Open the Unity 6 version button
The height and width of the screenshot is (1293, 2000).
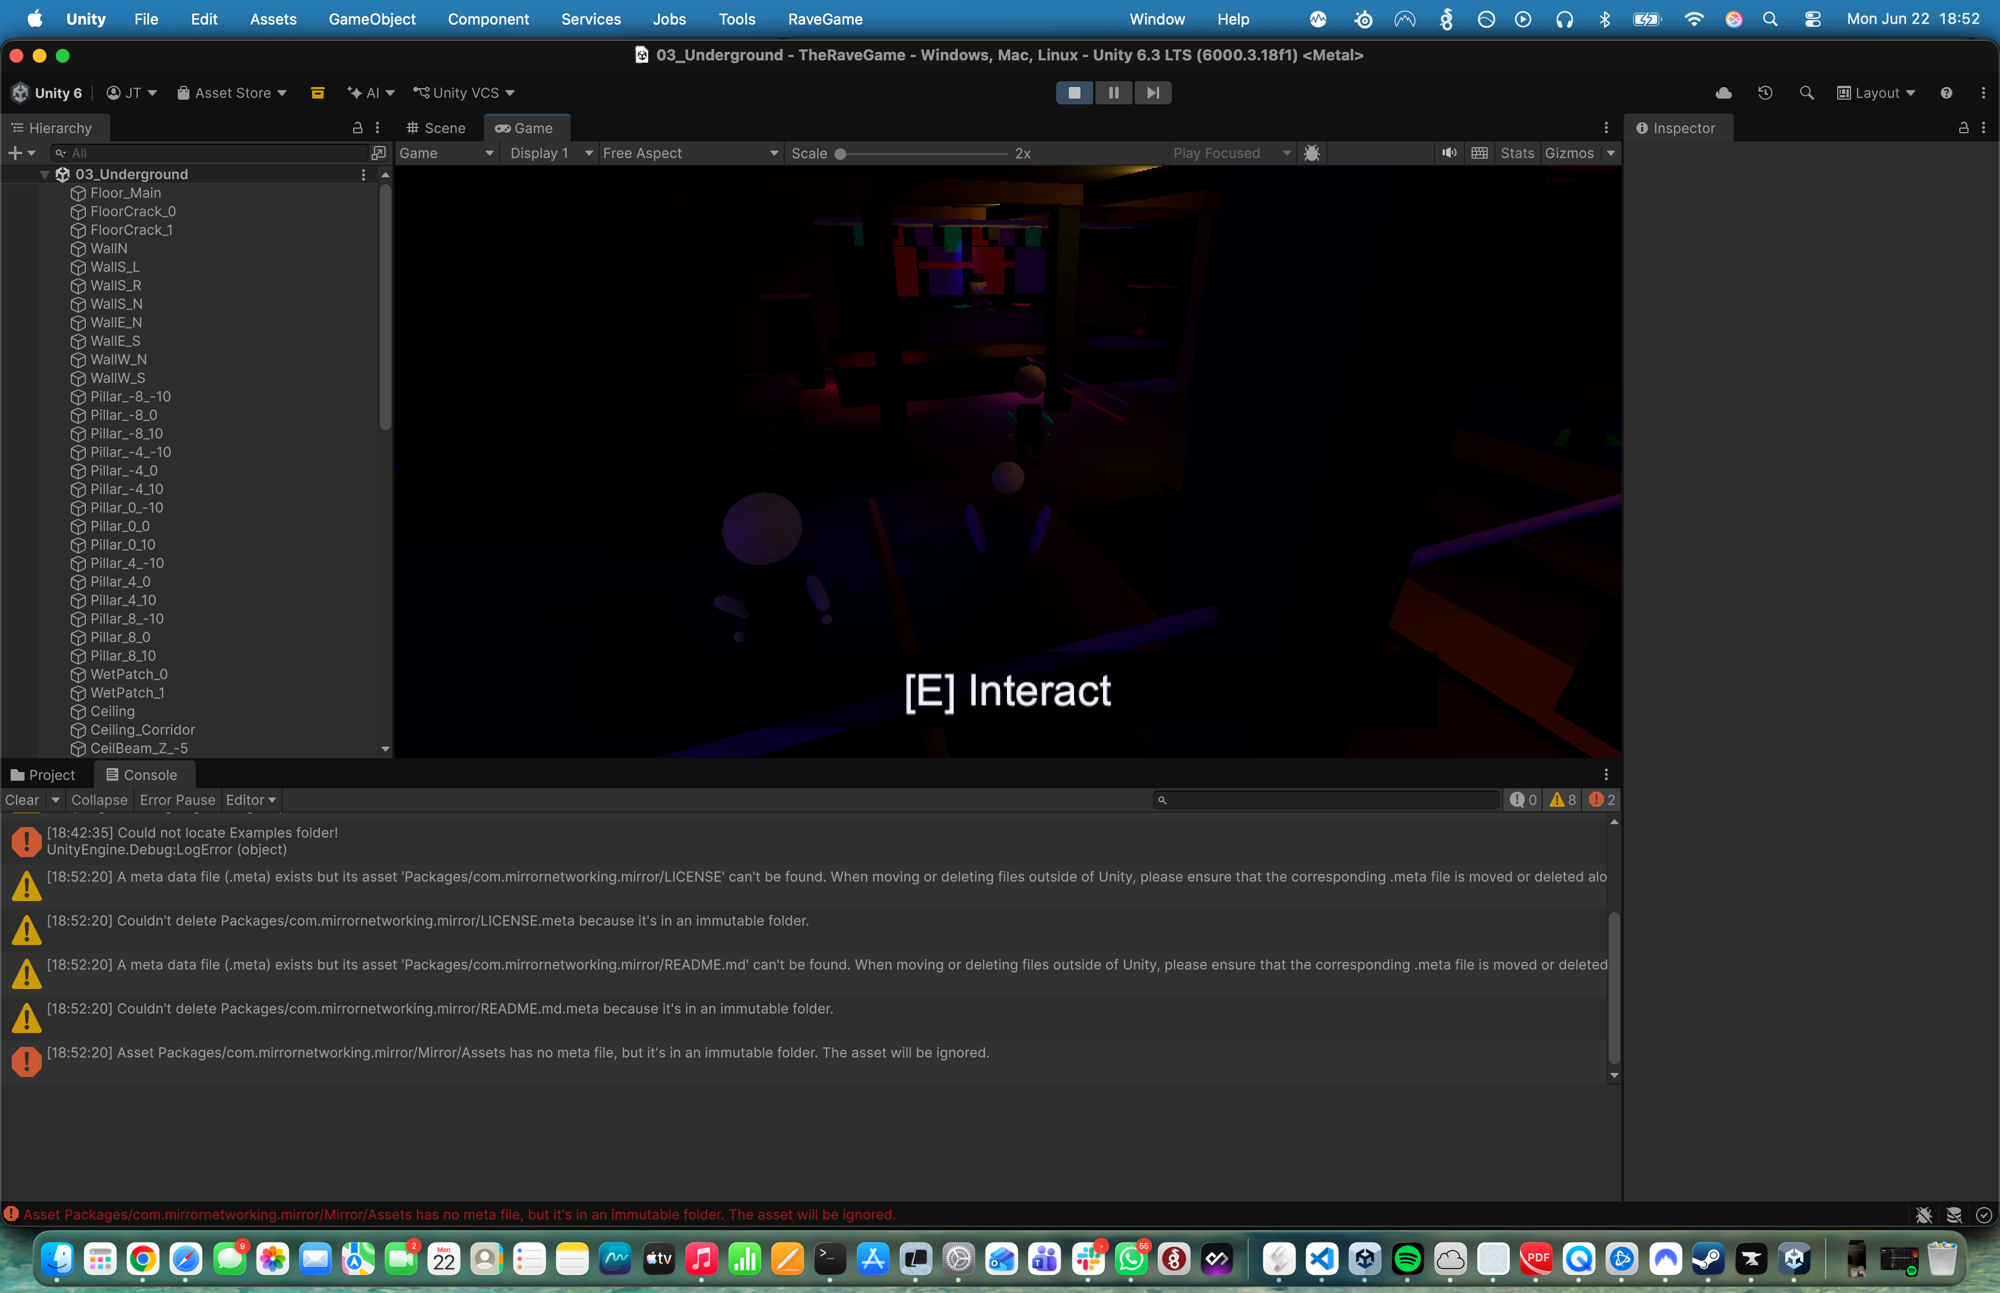click(x=48, y=93)
